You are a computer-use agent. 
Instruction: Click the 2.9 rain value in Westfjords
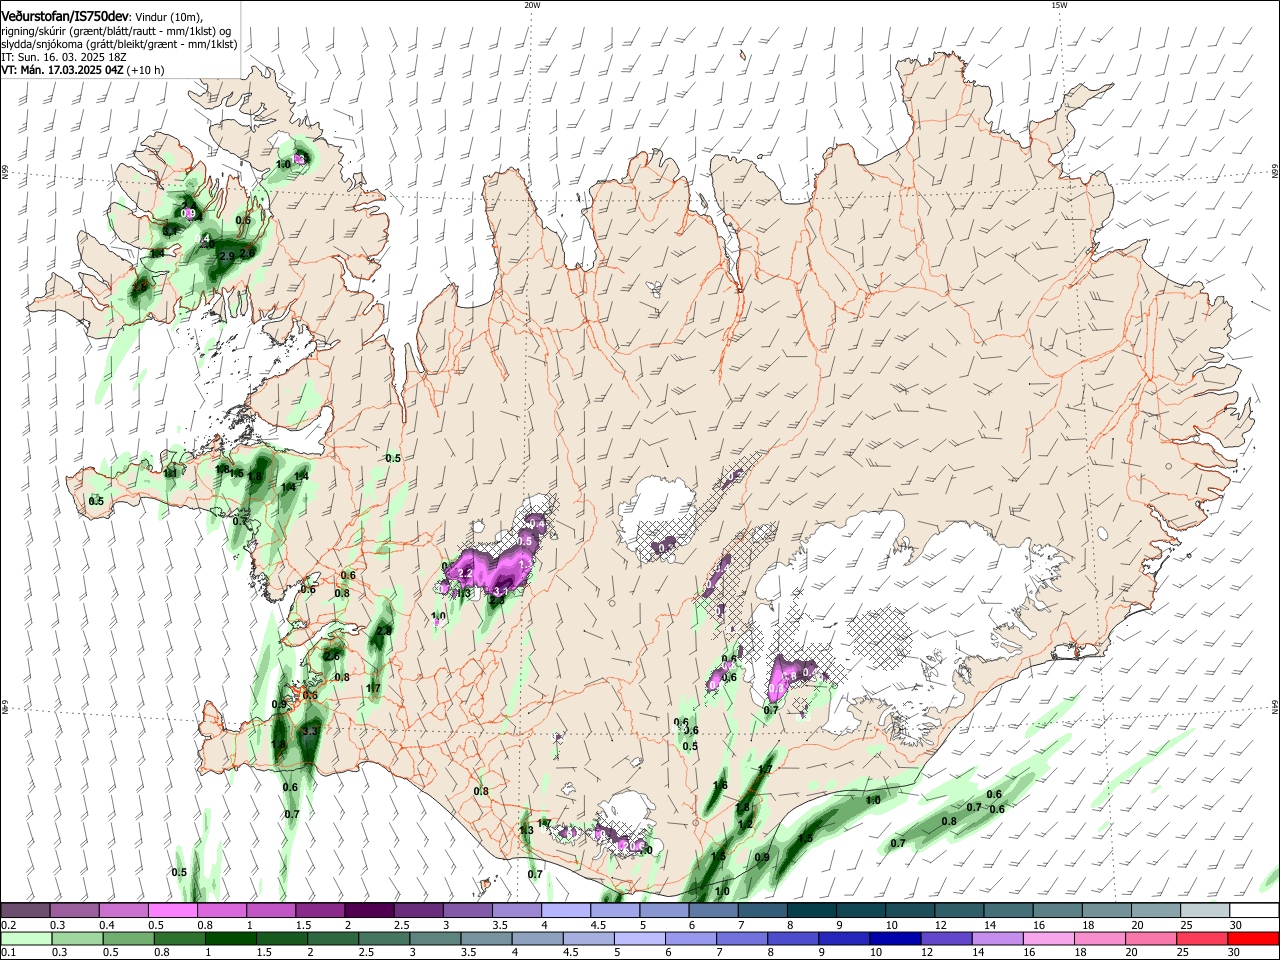tap(227, 256)
